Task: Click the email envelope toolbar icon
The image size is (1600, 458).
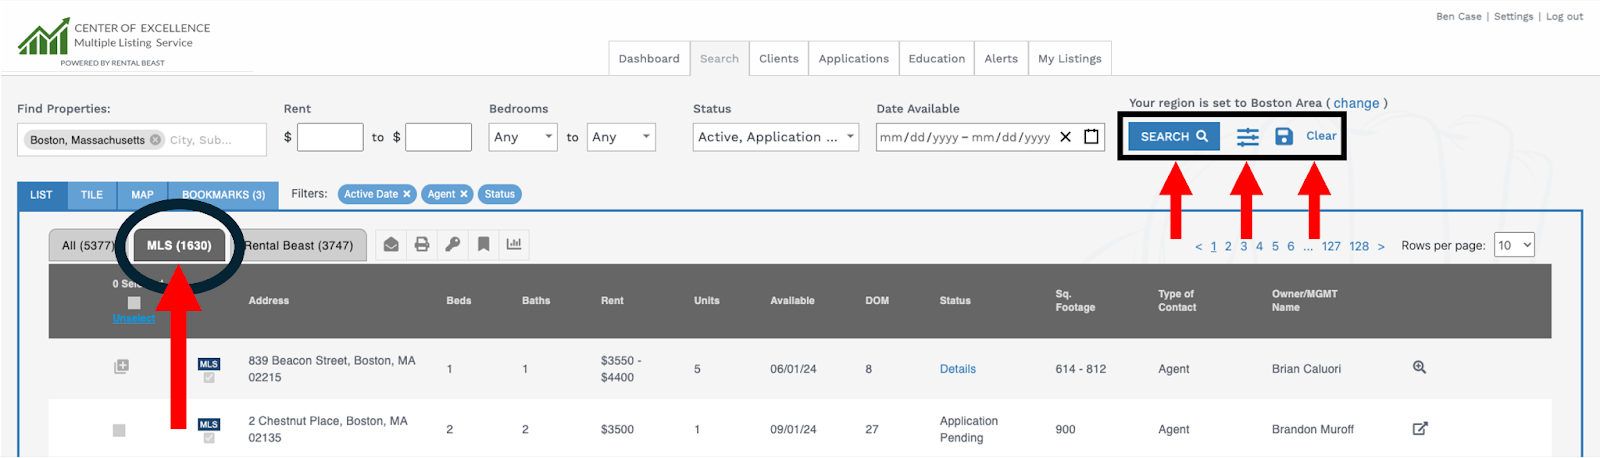Action: point(391,244)
